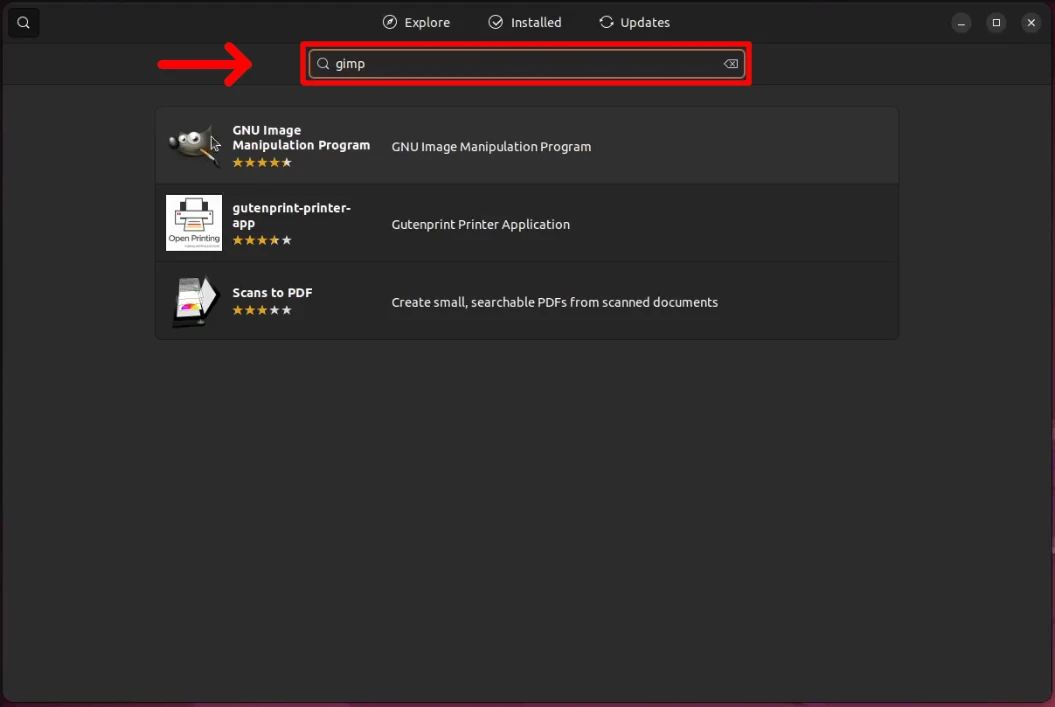Viewport: 1055px width, 707px height.
Task: Click the star rating under GNU Image Manipulation Program
Action: pos(262,162)
